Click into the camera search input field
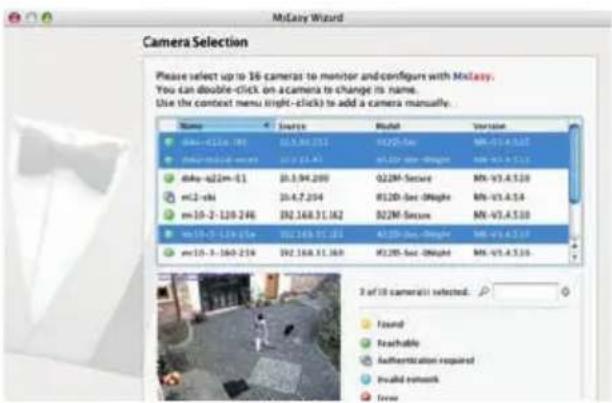The width and height of the screenshot is (612, 403). click(x=525, y=291)
